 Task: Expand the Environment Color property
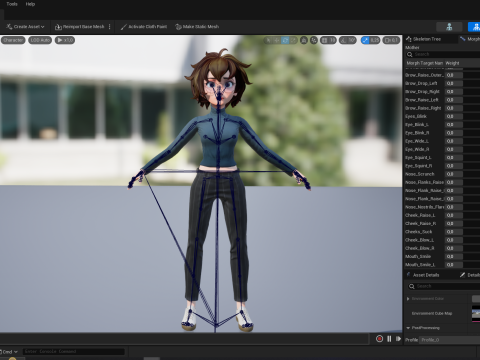(408, 299)
